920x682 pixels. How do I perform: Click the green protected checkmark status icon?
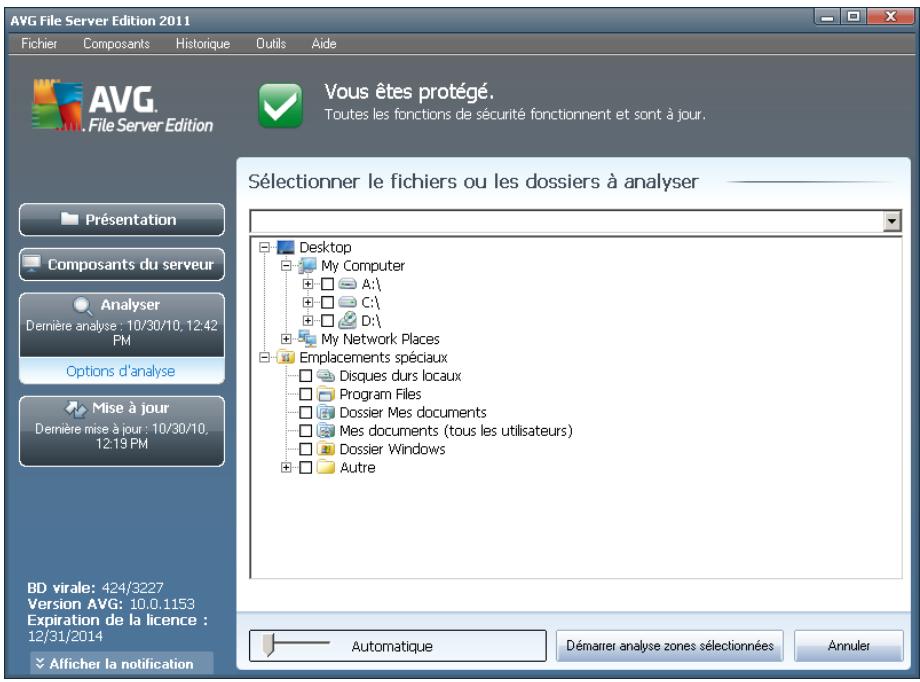pyautogui.click(x=280, y=105)
